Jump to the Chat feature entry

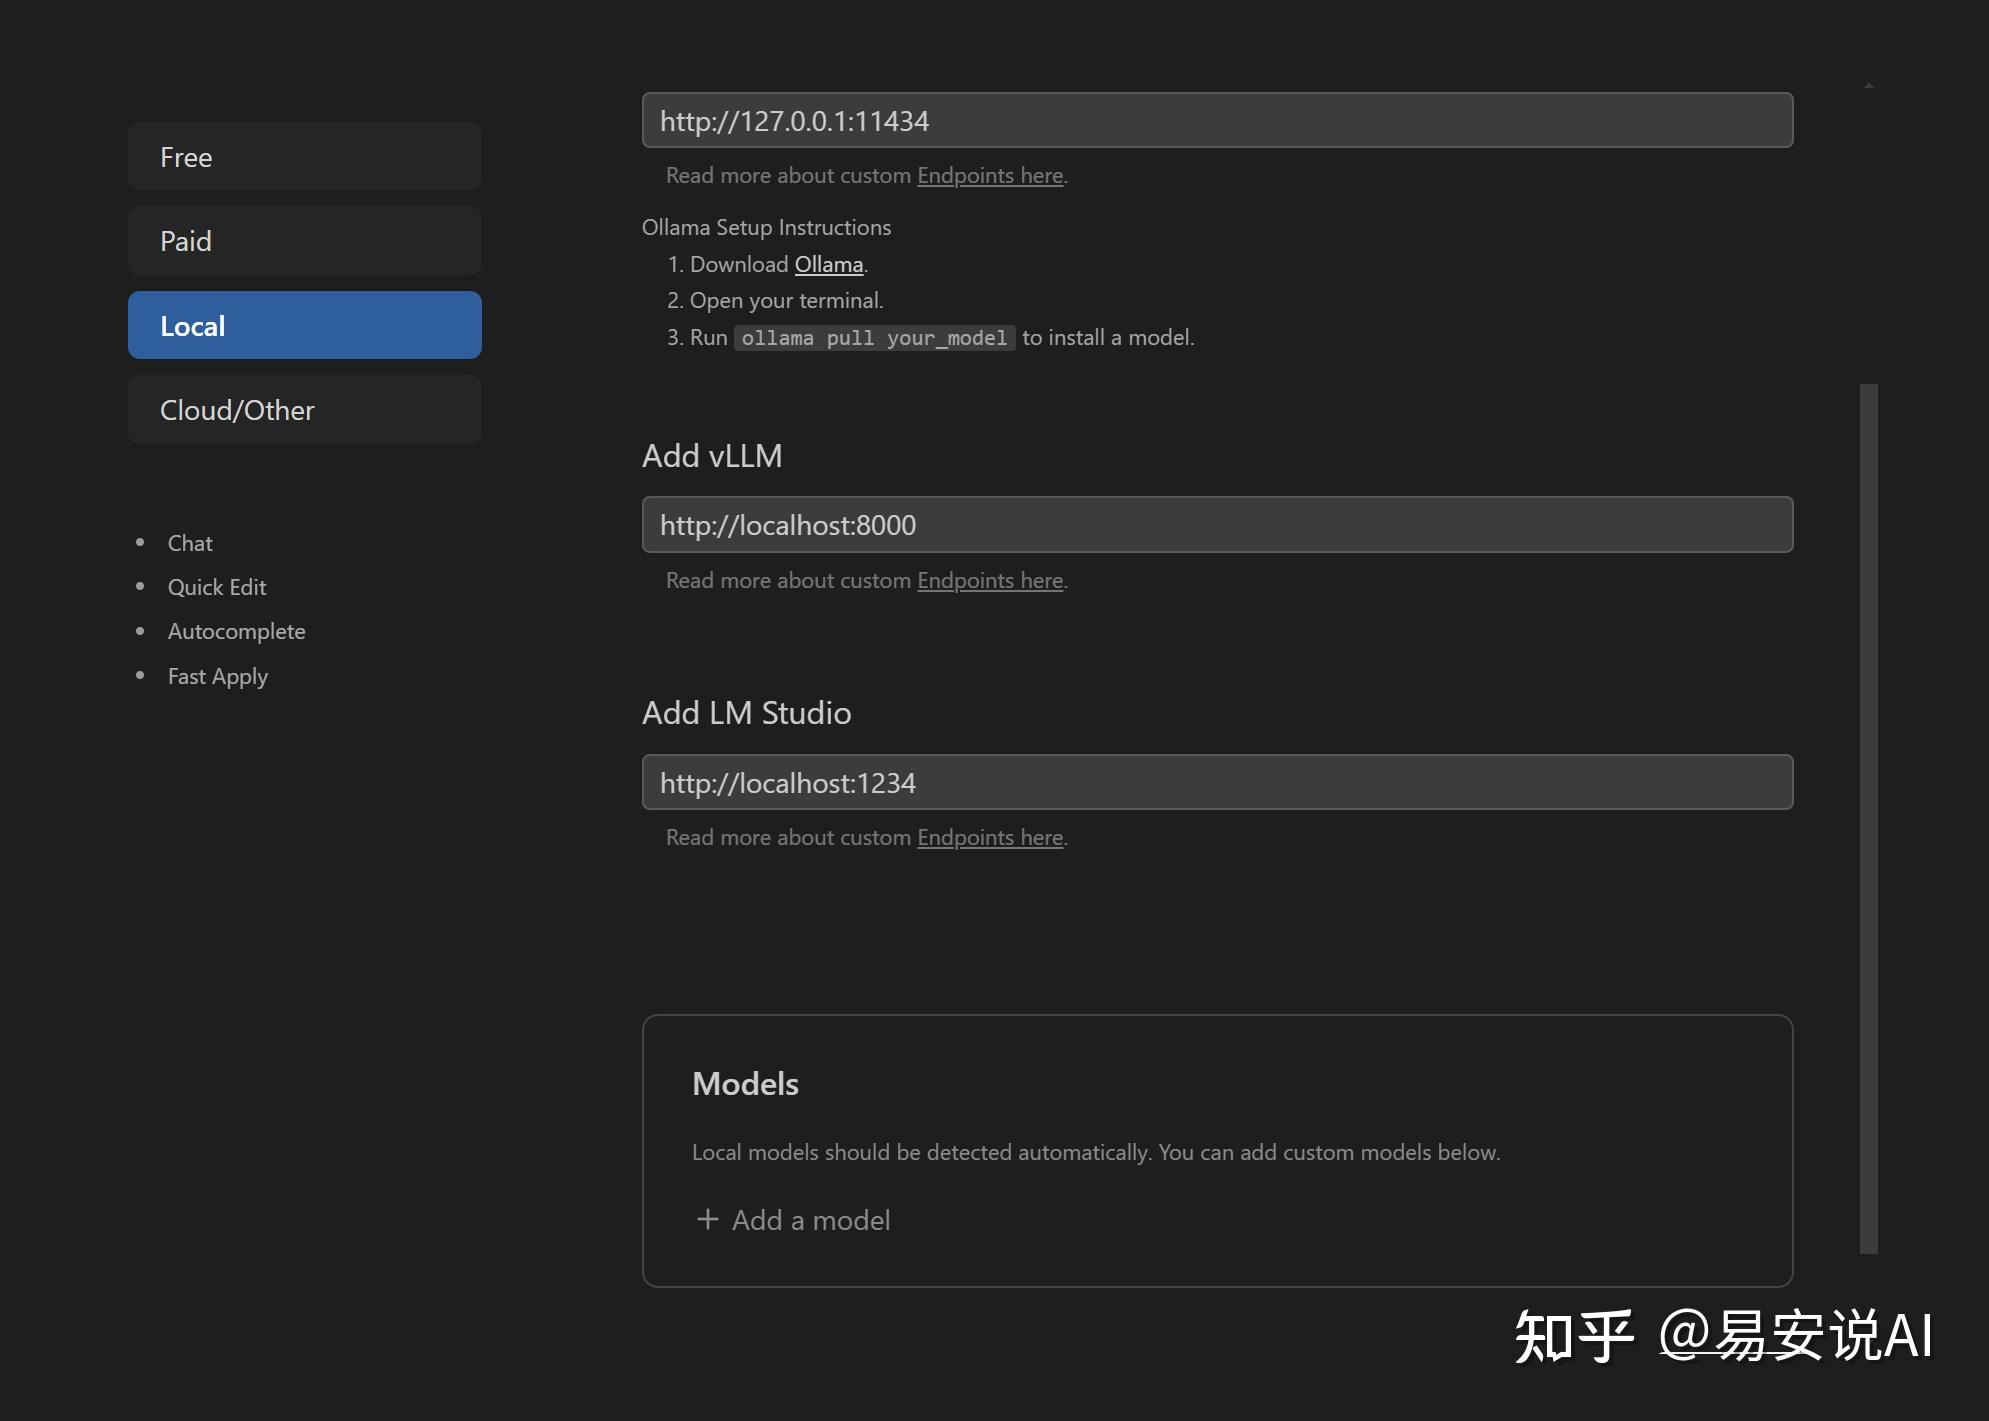[190, 543]
